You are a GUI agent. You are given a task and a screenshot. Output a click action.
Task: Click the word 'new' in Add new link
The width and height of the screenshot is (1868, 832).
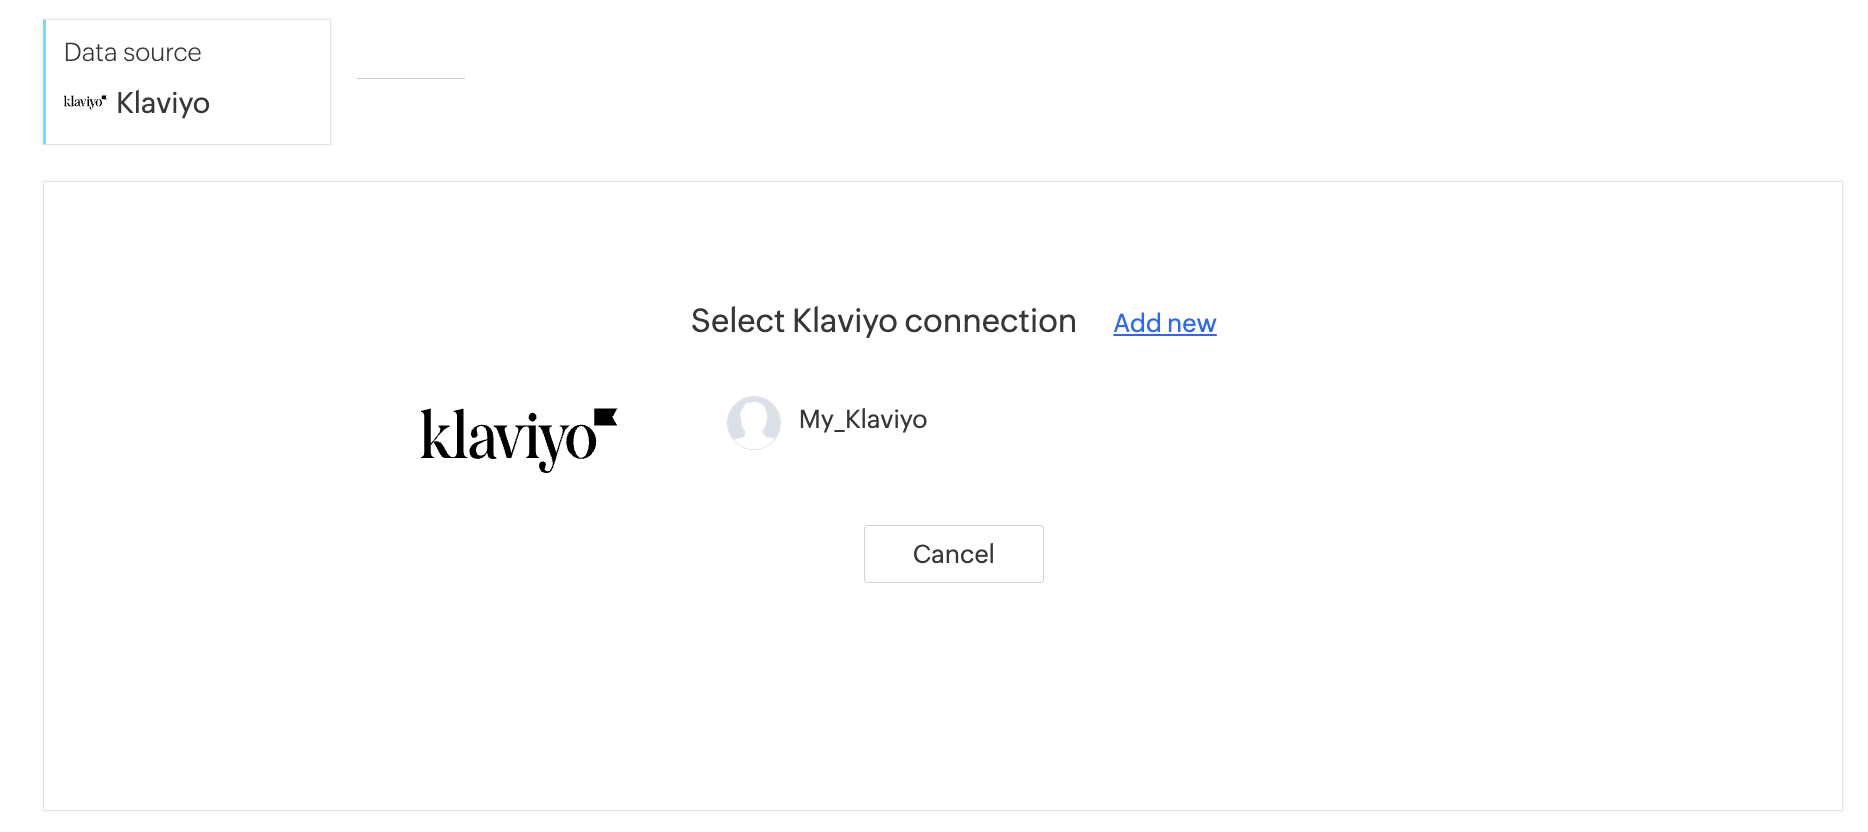pos(1191,323)
